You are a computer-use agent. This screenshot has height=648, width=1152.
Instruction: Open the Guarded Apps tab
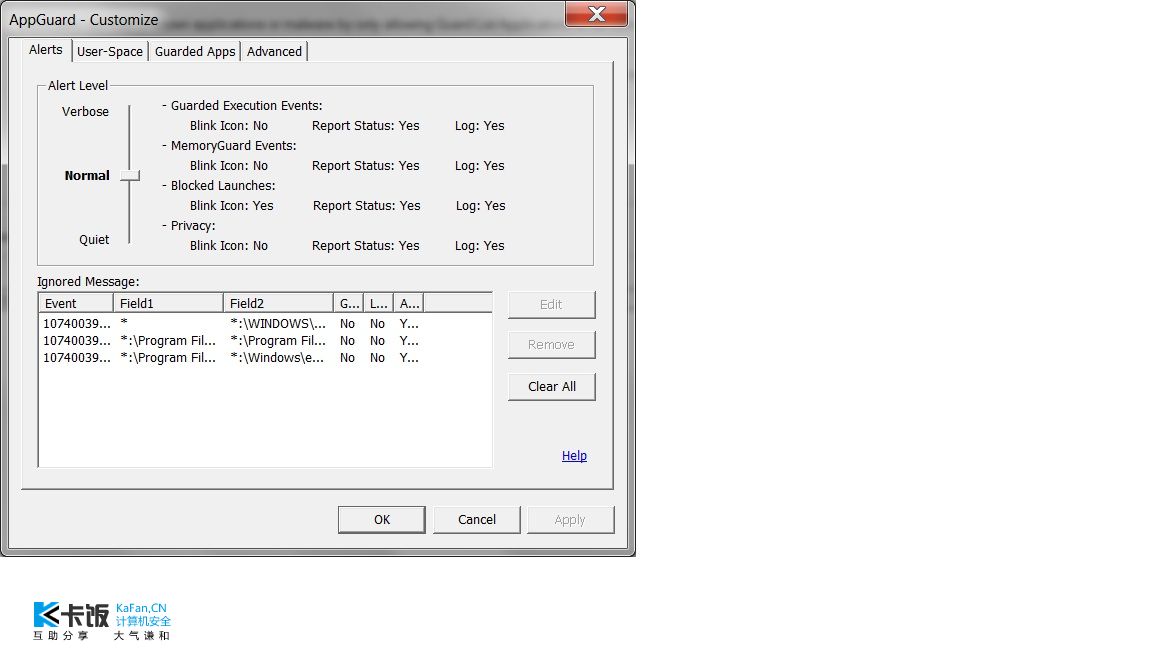(195, 51)
